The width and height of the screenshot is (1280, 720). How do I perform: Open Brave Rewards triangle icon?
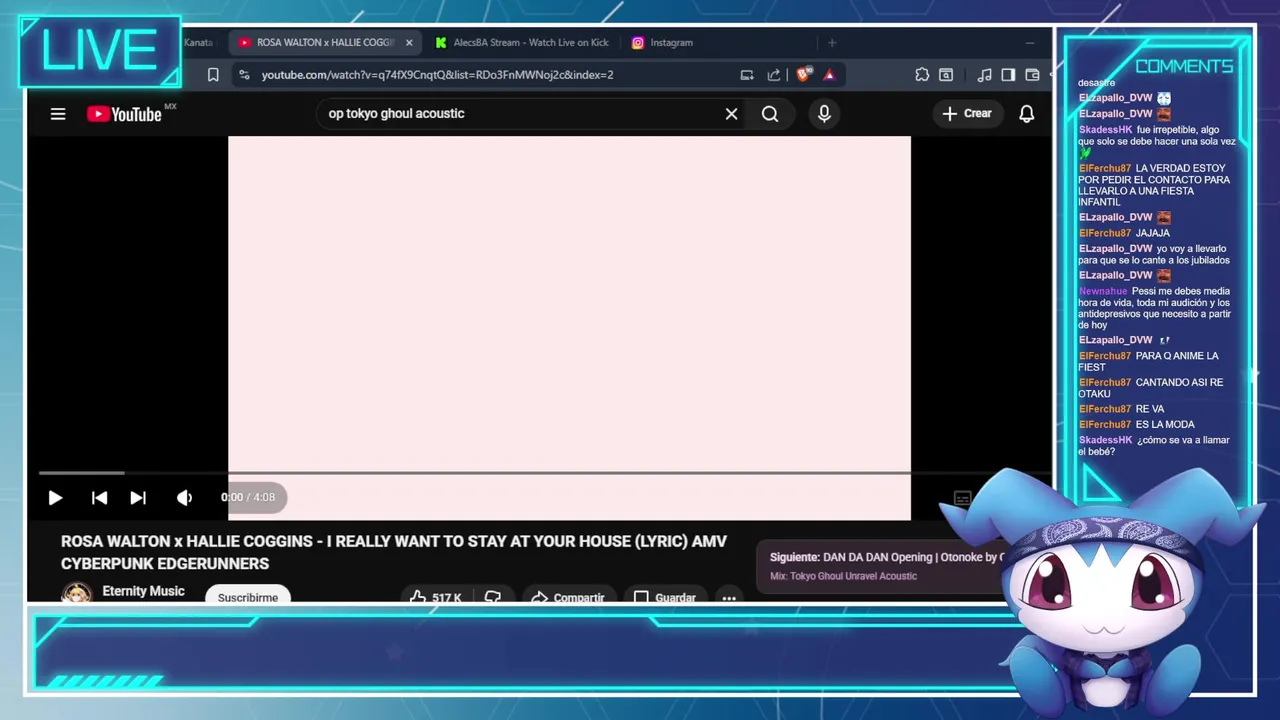coord(829,75)
